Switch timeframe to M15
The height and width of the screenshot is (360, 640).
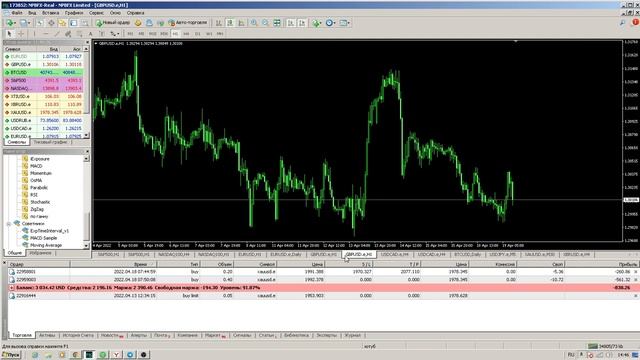coord(153,33)
